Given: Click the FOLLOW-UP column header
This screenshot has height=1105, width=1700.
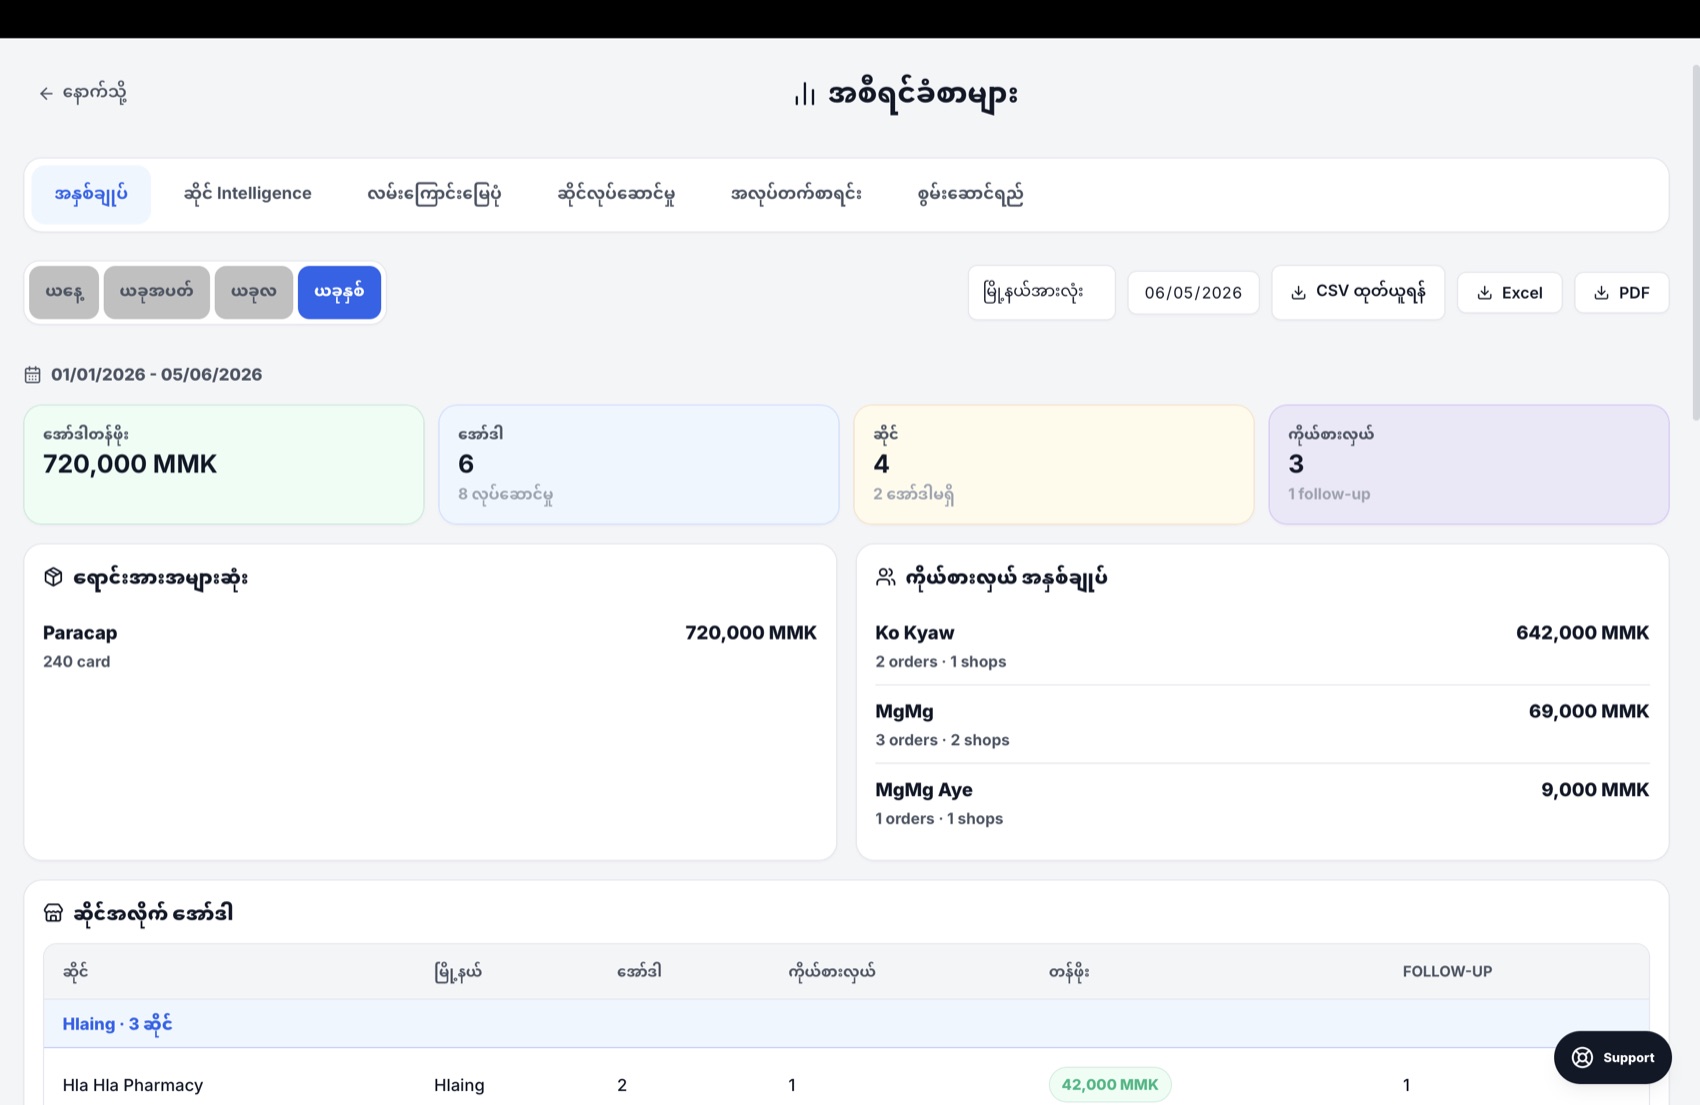Looking at the screenshot, I should pos(1447,972).
